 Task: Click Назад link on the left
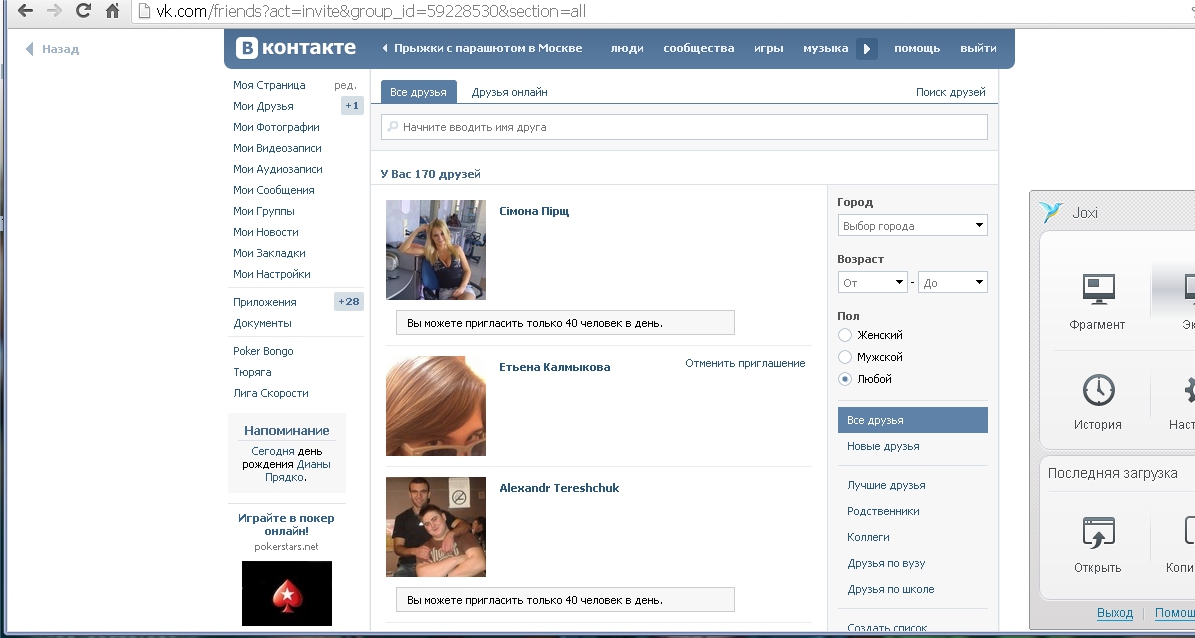point(52,49)
